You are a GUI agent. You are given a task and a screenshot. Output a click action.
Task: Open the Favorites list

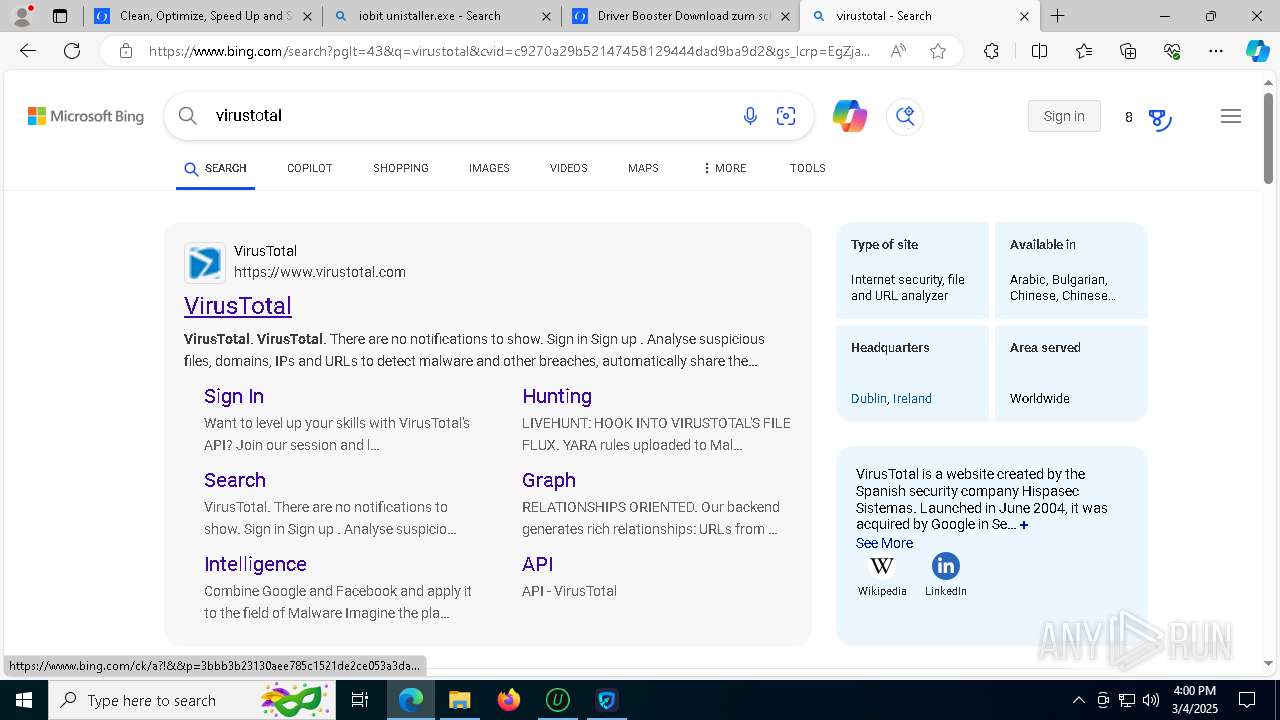pos(1084,51)
